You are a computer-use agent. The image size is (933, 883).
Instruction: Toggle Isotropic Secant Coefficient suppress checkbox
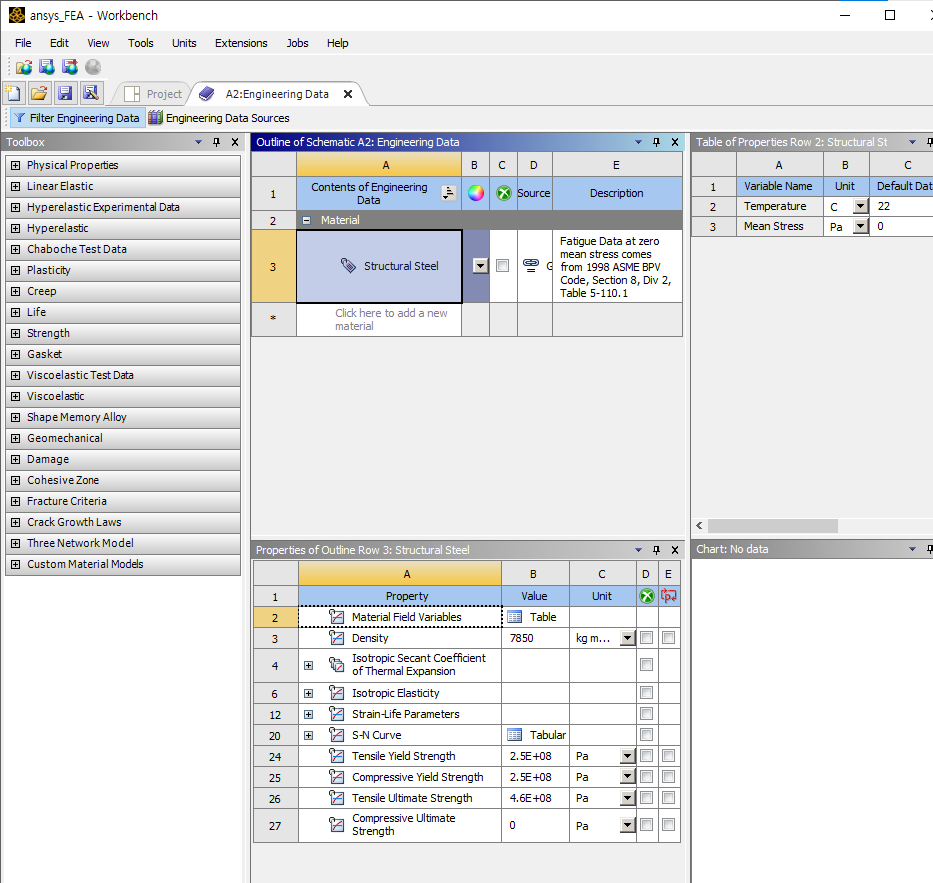[646, 664]
